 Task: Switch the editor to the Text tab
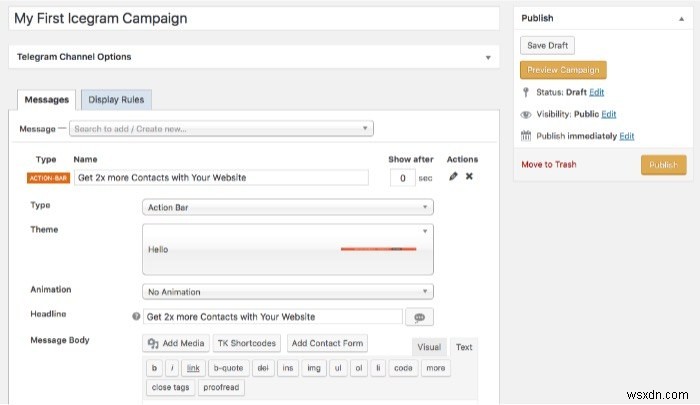pyautogui.click(x=464, y=347)
